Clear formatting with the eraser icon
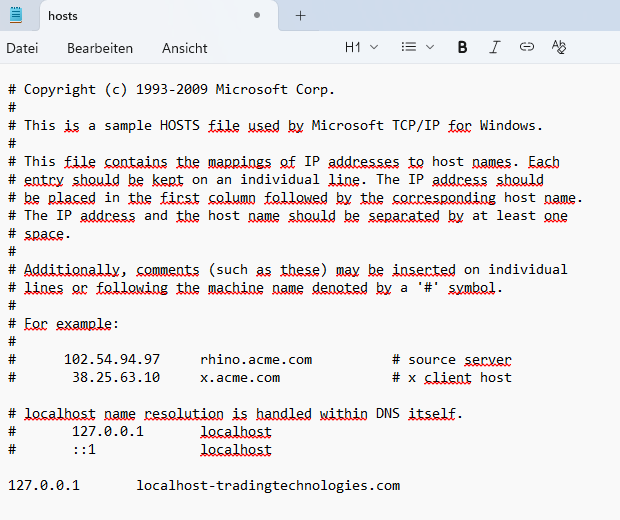The image size is (620, 520). click(x=559, y=47)
